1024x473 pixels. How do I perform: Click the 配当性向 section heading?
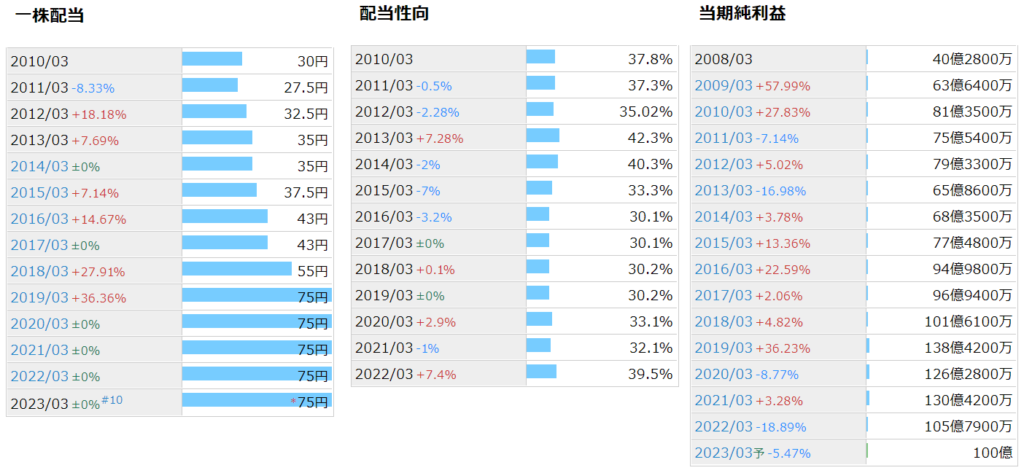tap(394, 13)
